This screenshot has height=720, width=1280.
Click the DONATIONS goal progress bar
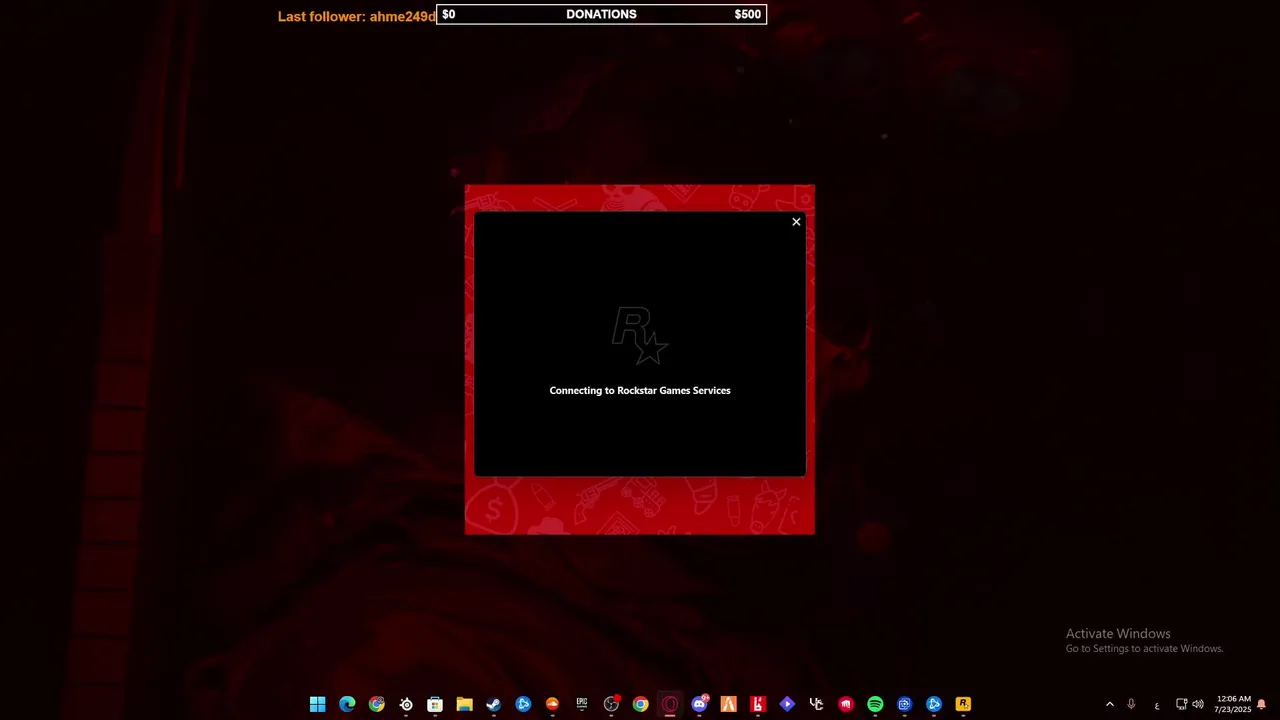coord(601,14)
